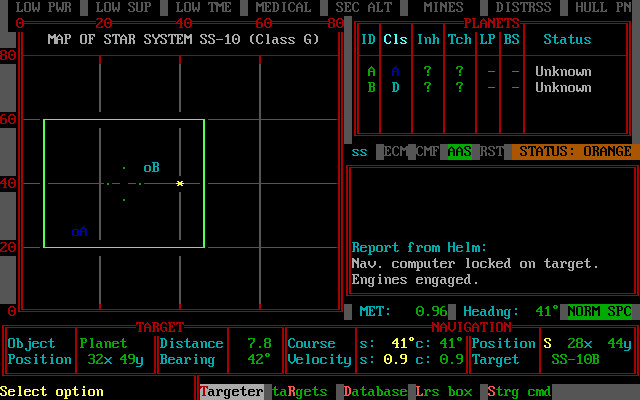Click planet oA marker on star map
Image resolution: width=640 pixels, height=400 pixels.
(80, 231)
